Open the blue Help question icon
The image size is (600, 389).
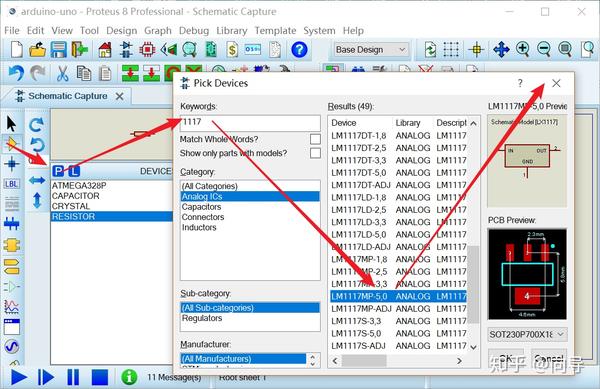click(x=299, y=50)
